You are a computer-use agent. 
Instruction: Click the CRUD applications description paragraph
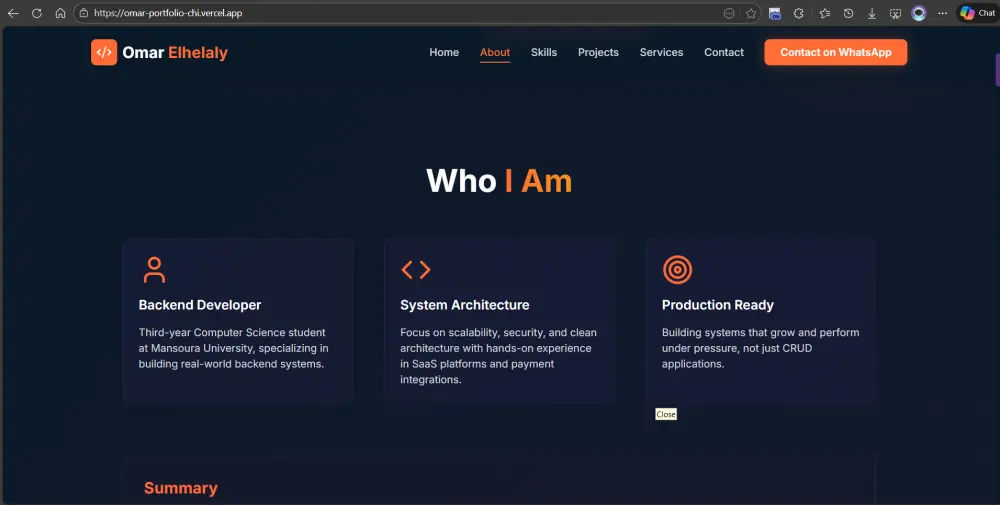(760, 348)
